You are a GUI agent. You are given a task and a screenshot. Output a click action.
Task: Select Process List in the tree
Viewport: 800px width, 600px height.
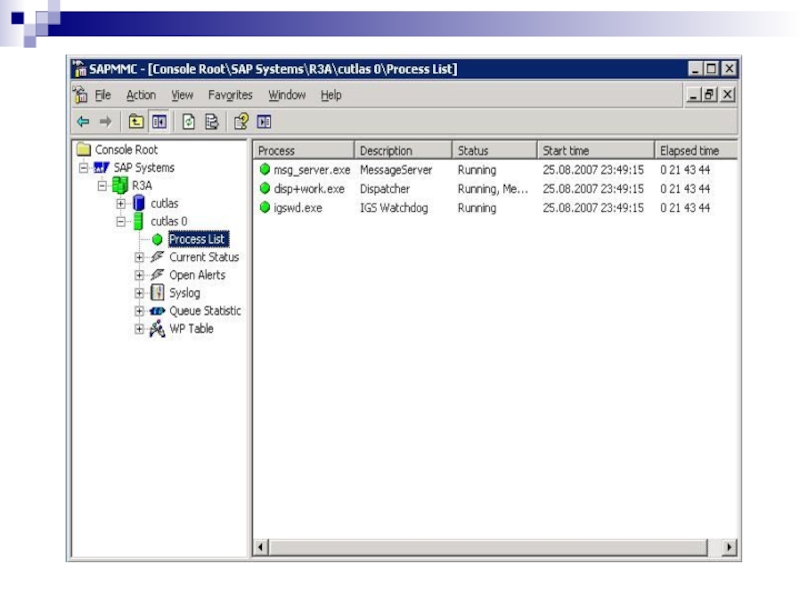(x=197, y=239)
